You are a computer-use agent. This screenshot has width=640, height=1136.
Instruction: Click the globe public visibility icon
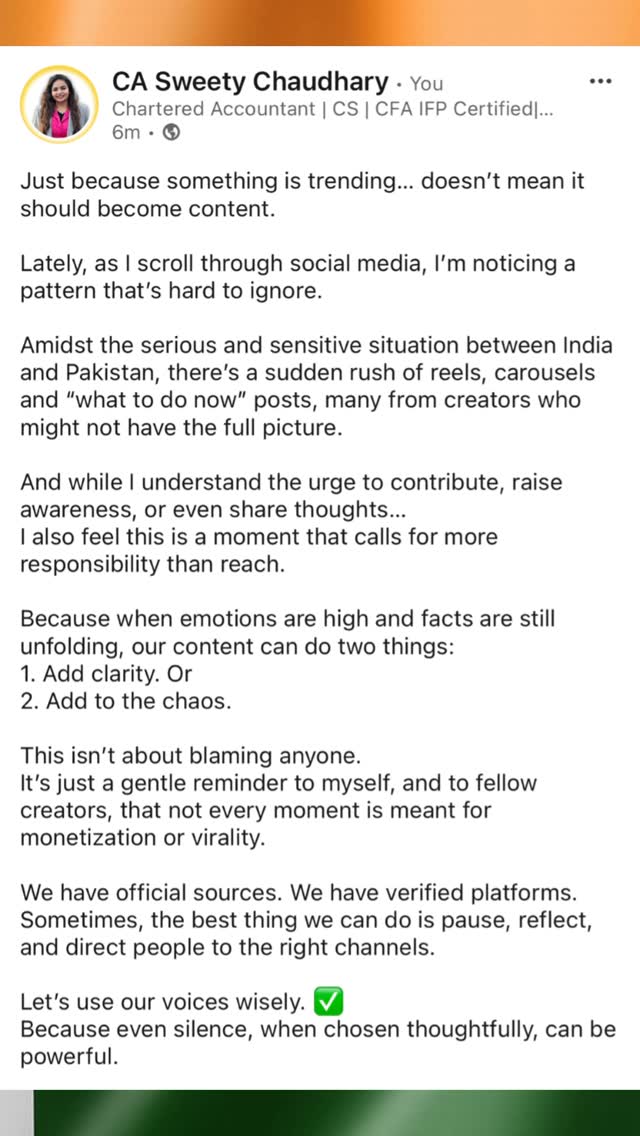pos(171,134)
